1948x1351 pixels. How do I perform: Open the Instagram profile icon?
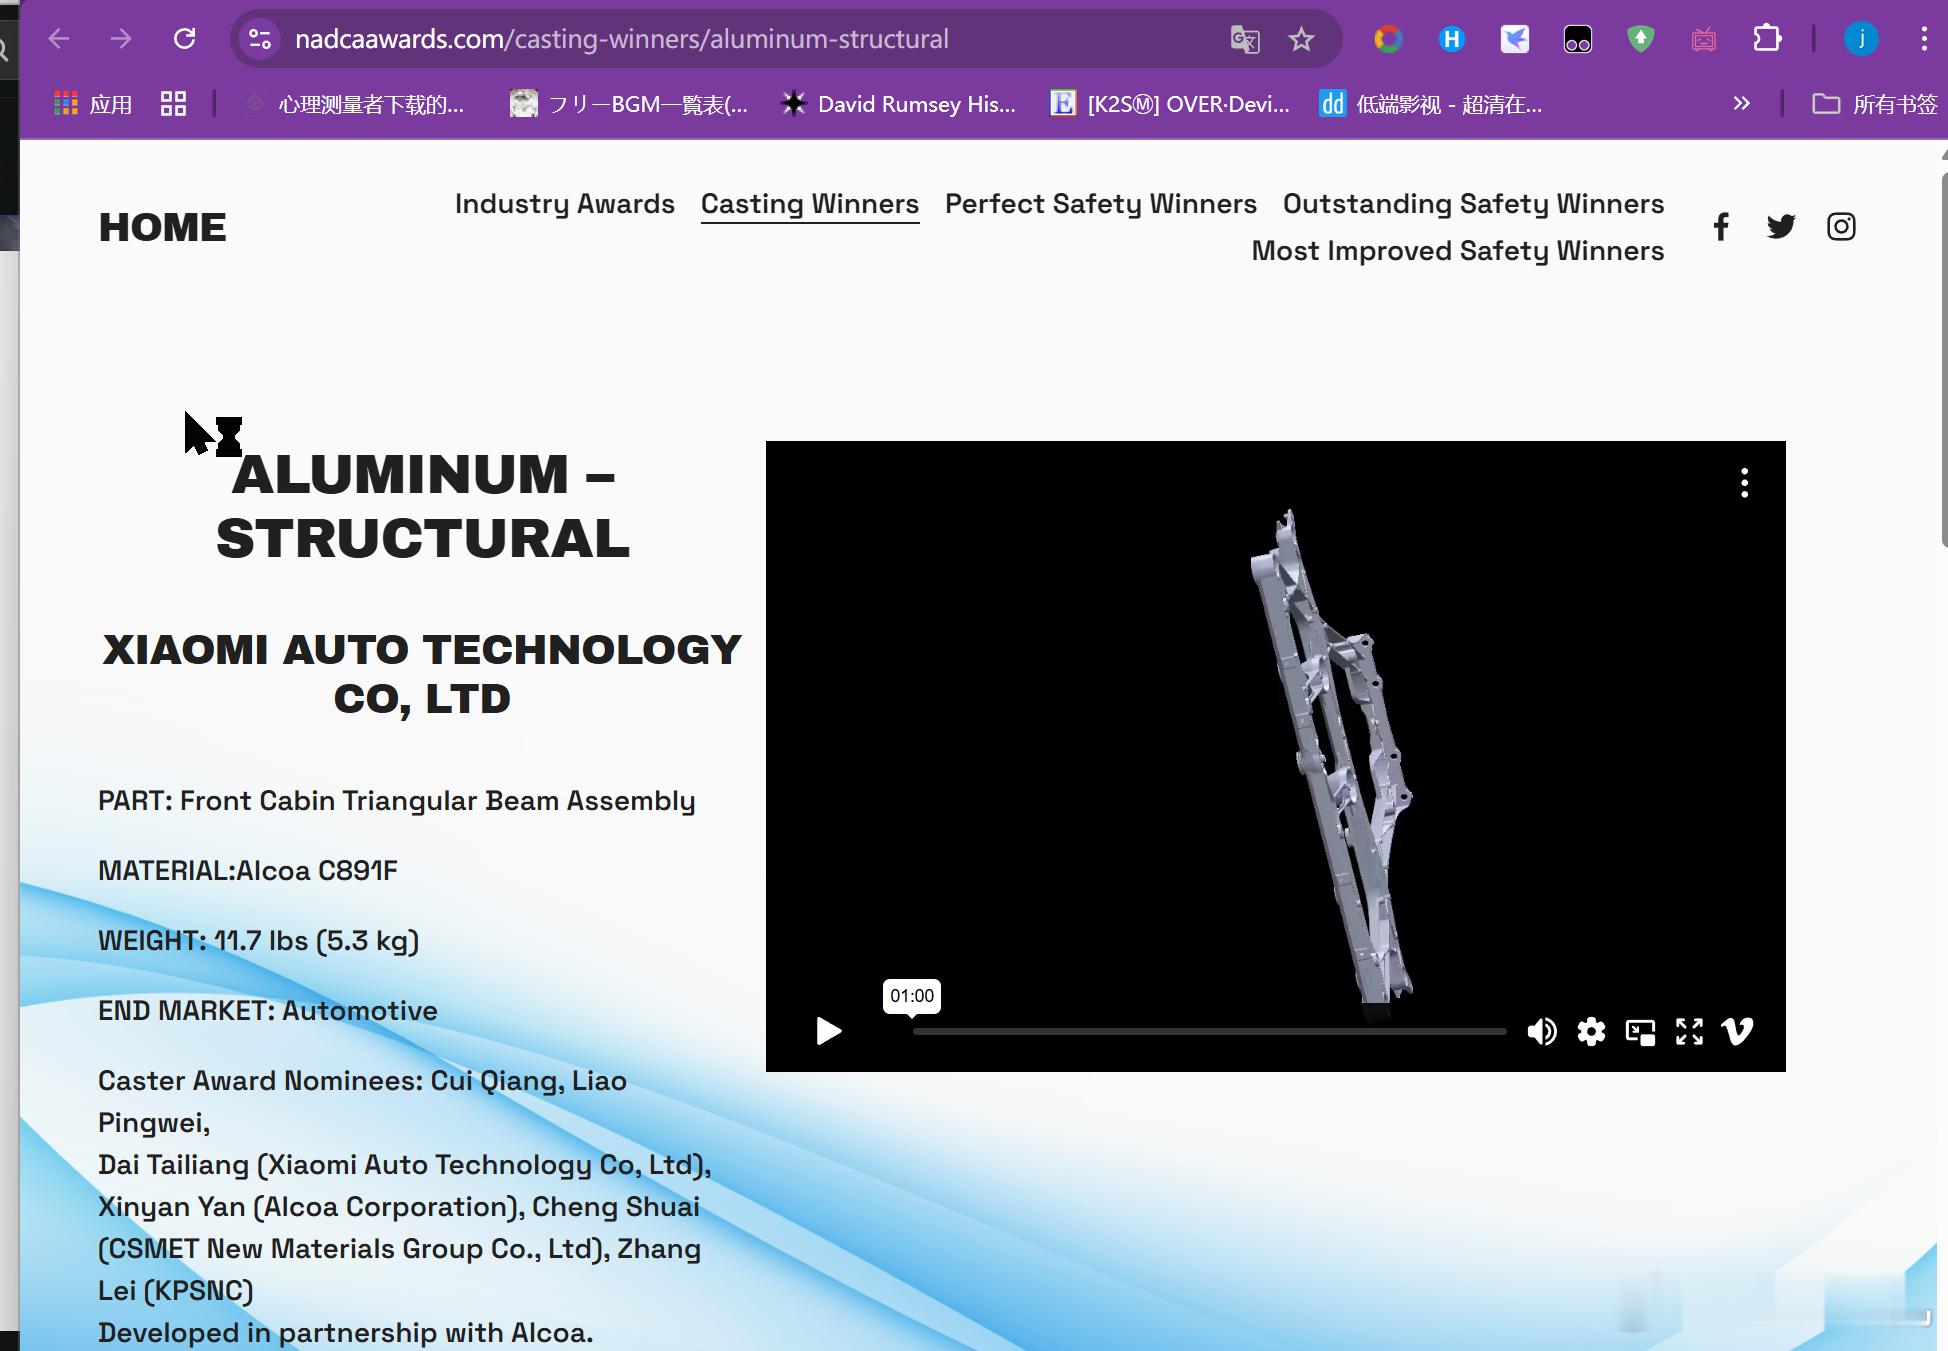pos(1841,227)
